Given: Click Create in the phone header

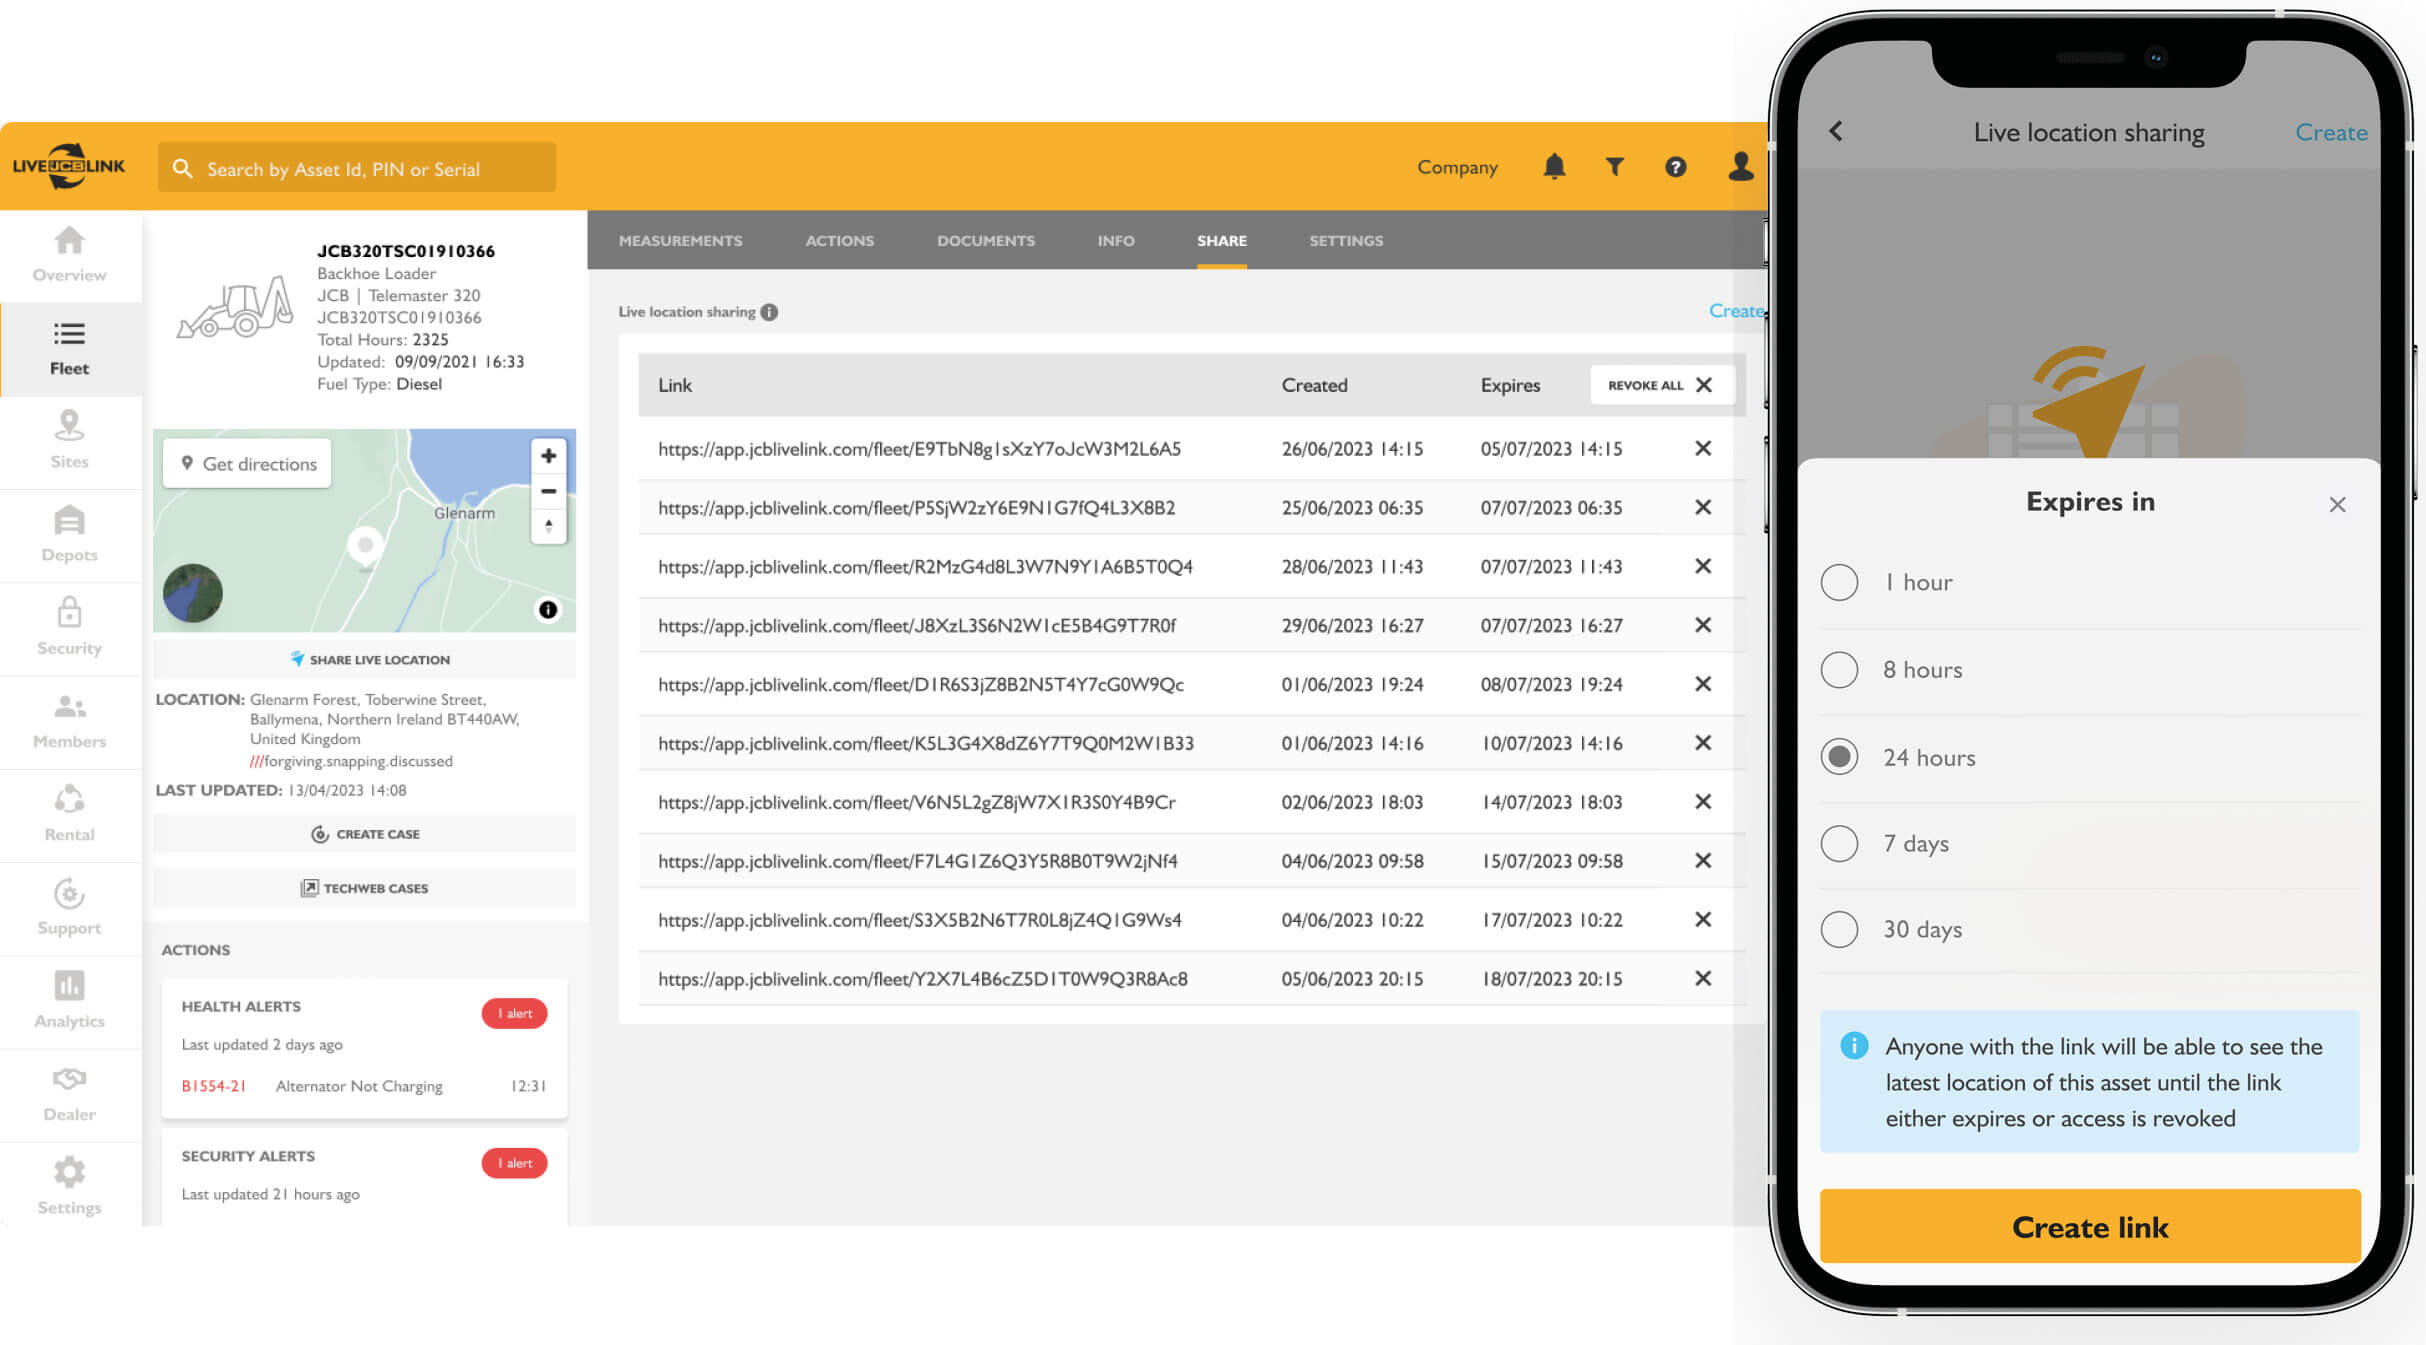Looking at the screenshot, I should [x=2330, y=132].
